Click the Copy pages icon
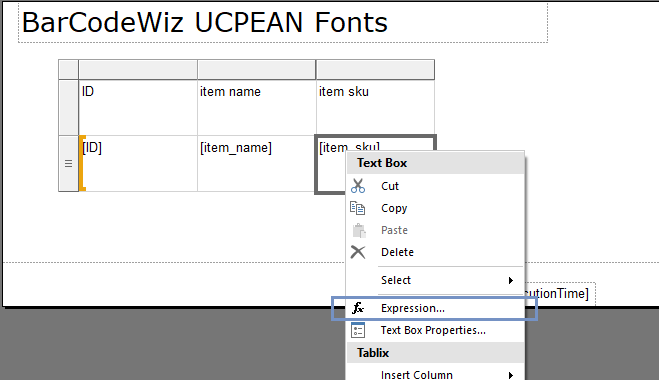 pyautogui.click(x=357, y=208)
